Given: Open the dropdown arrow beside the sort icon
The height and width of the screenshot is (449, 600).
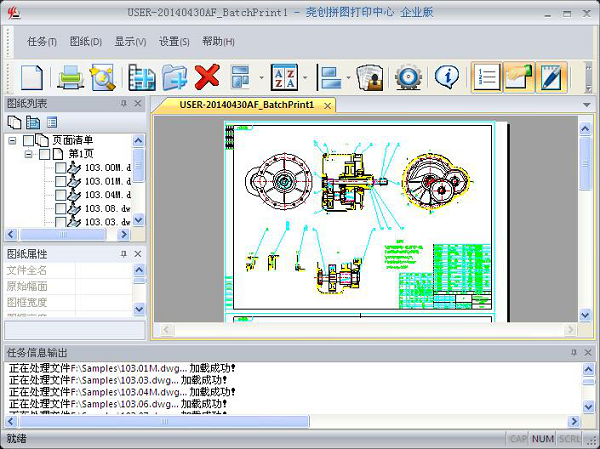Looking at the screenshot, I should (303, 77).
